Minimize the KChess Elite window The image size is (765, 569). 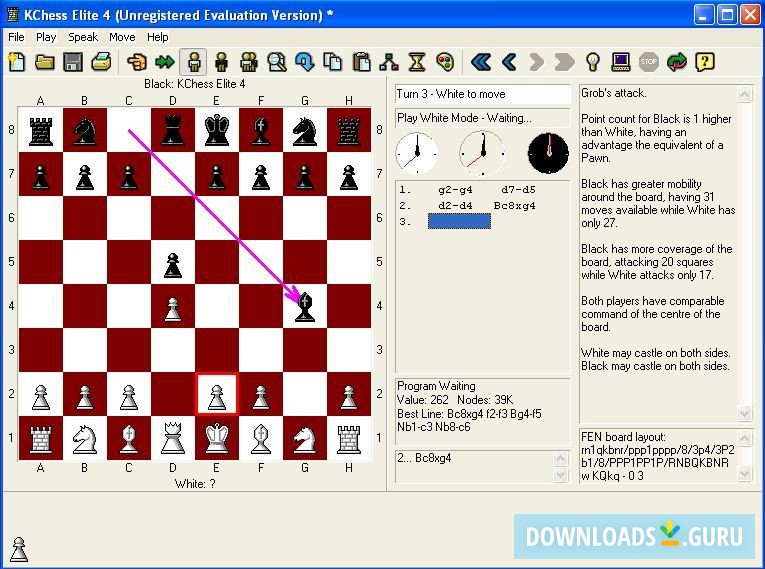pyautogui.click(x=703, y=15)
